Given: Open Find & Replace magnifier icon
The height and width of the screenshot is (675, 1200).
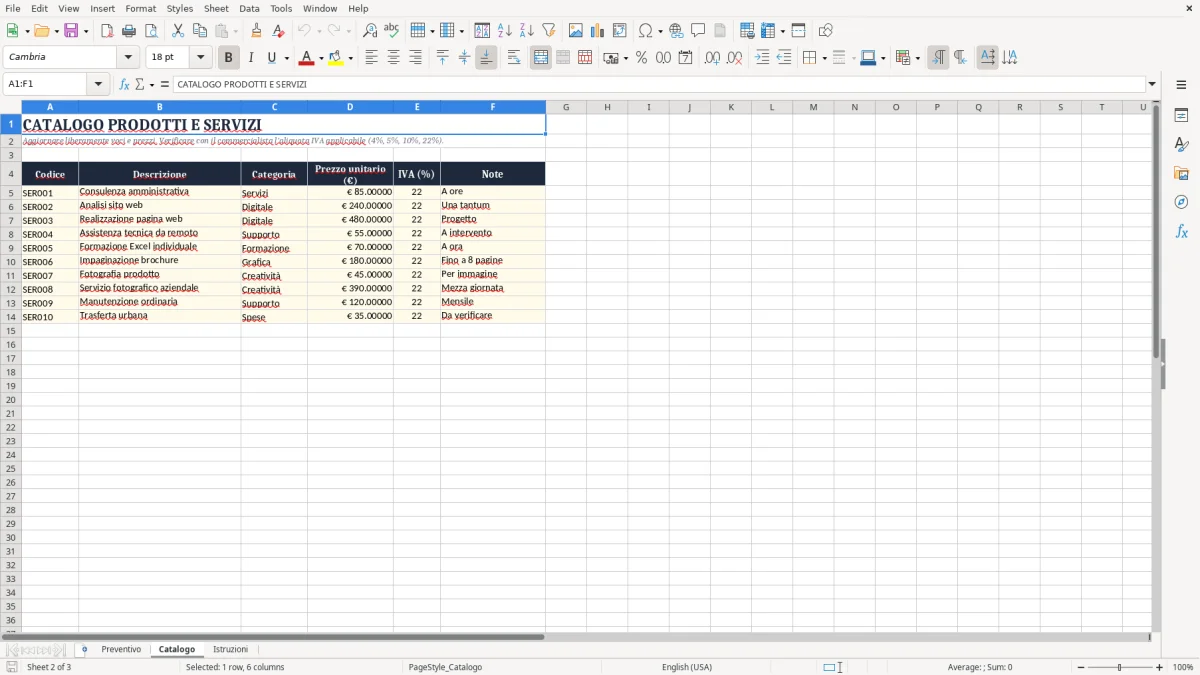Looking at the screenshot, I should pyautogui.click(x=370, y=31).
